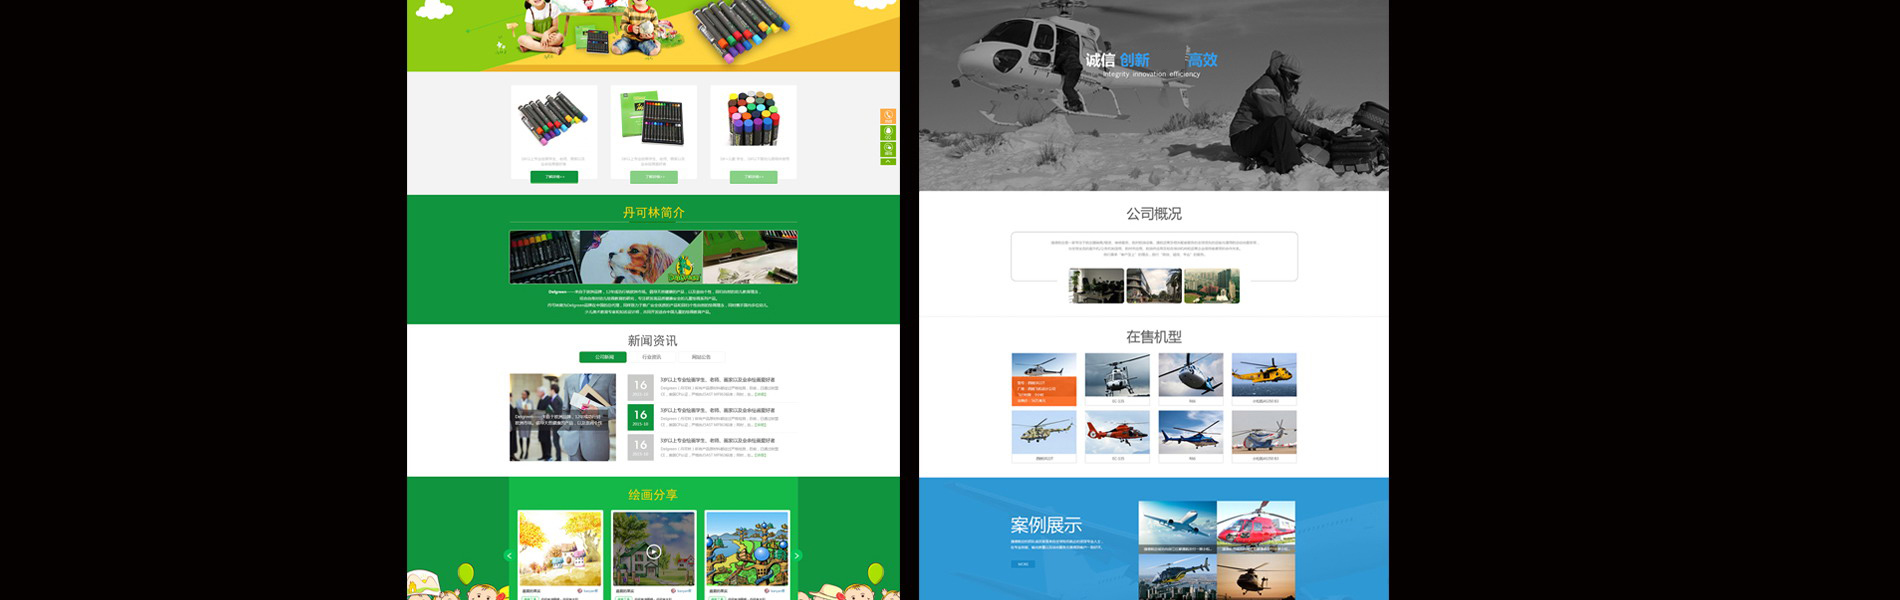Switch to the 行业资讯 news tab

click(651, 357)
